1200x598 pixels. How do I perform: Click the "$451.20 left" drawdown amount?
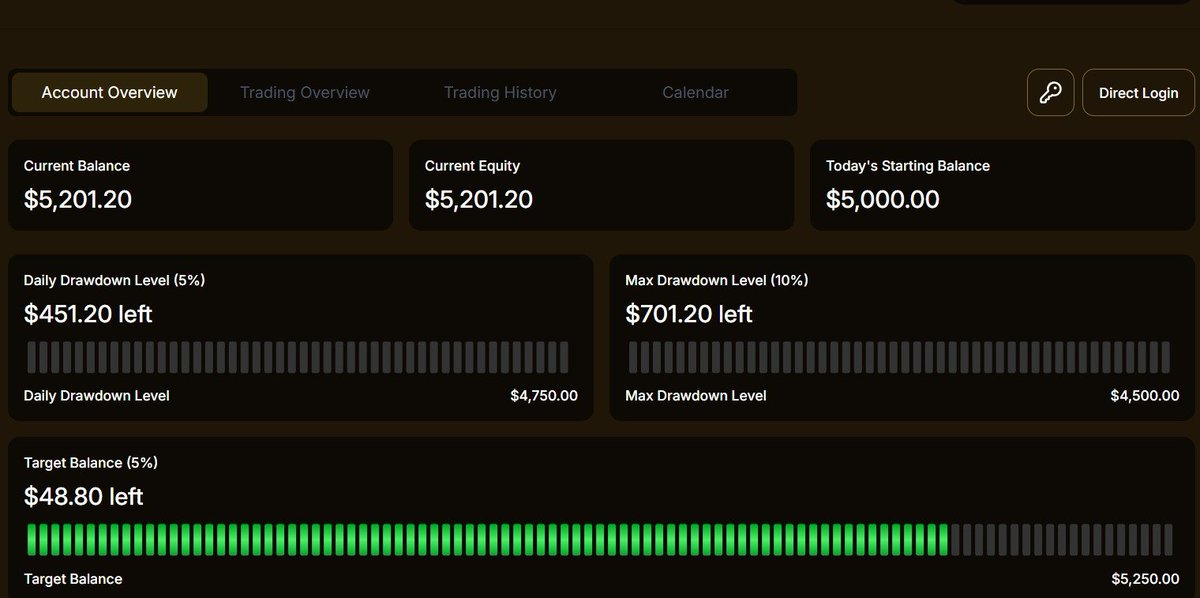[x=88, y=314]
